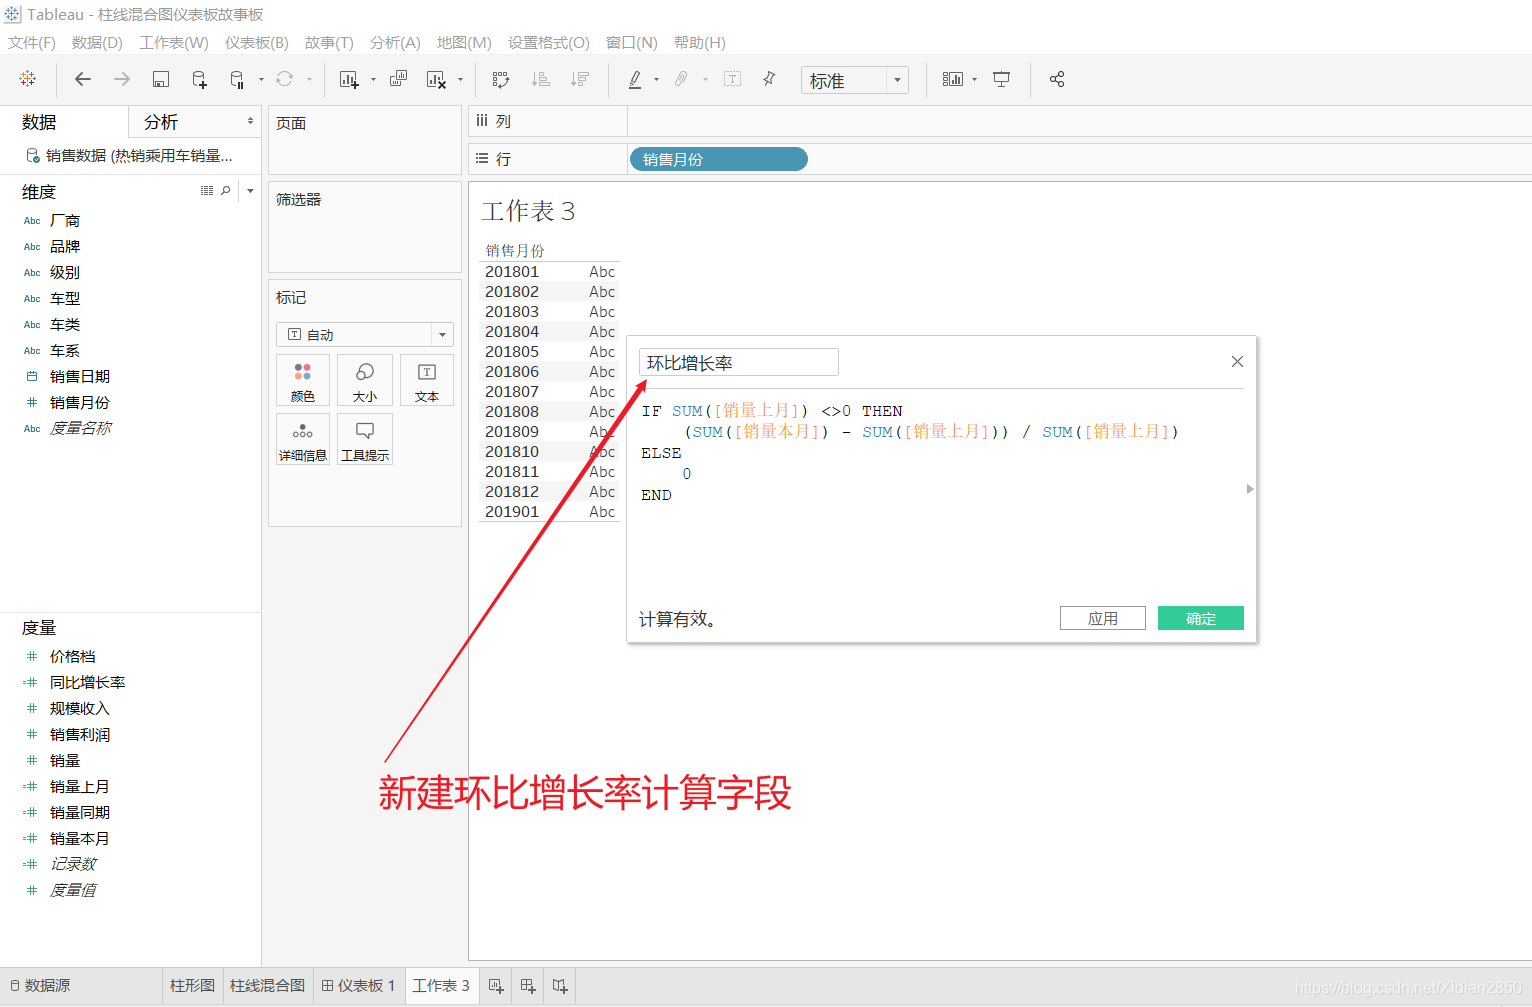Click the highlight pen icon
The height and width of the screenshot is (1007, 1532).
click(x=635, y=79)
